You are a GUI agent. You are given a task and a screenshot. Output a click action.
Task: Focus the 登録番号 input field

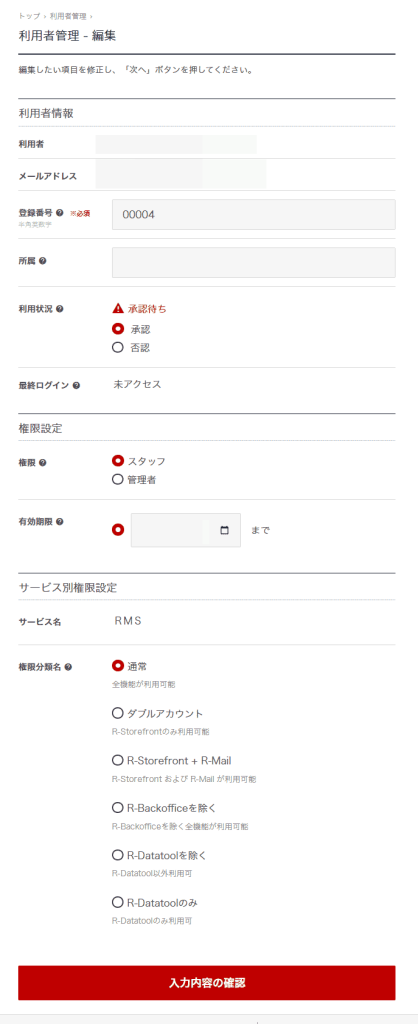[254, 214]
